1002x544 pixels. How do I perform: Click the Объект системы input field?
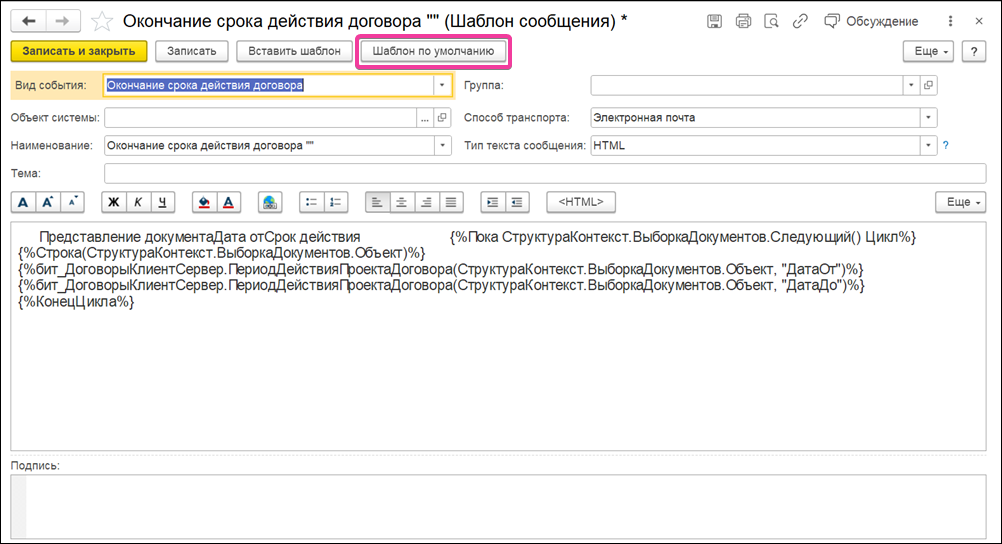click(x=261, y=118)
